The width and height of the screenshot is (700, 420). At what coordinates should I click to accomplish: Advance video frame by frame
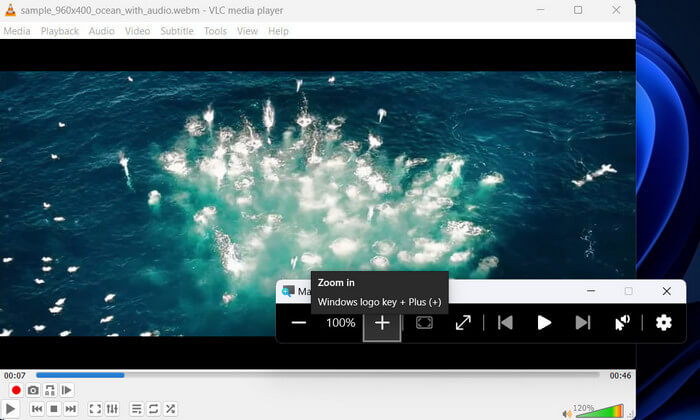[x=67, y=390]
